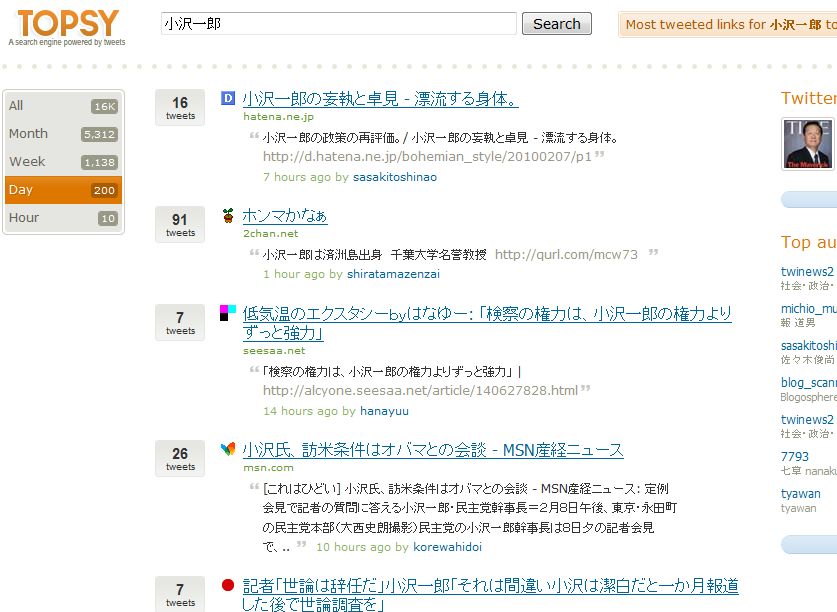Click the '14 hours ago' timestamp
This screenshot has width=837, height=612.
[300, 411]
